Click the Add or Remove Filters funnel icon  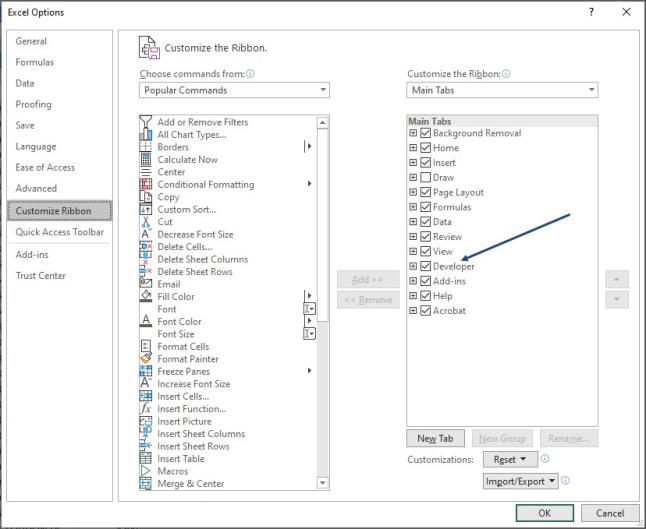[x=145, y=122]
